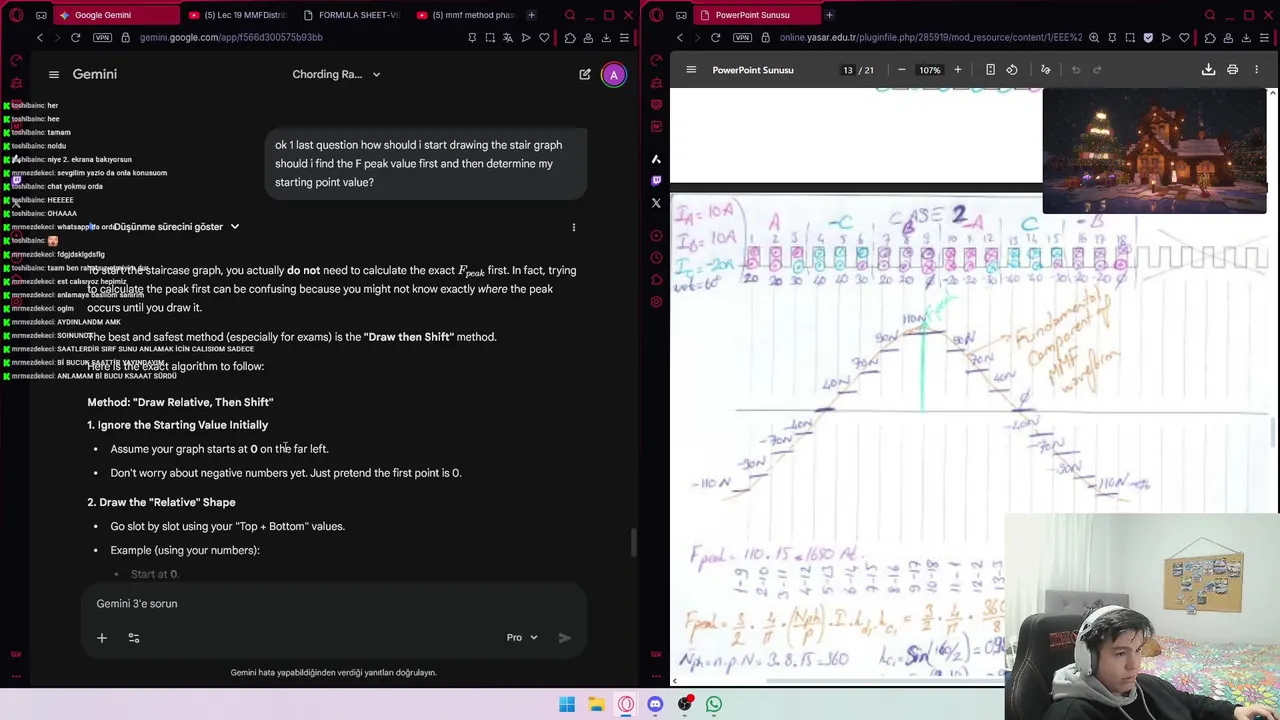
Task: Start a new chat in Gemini
Action: point(585,74)
